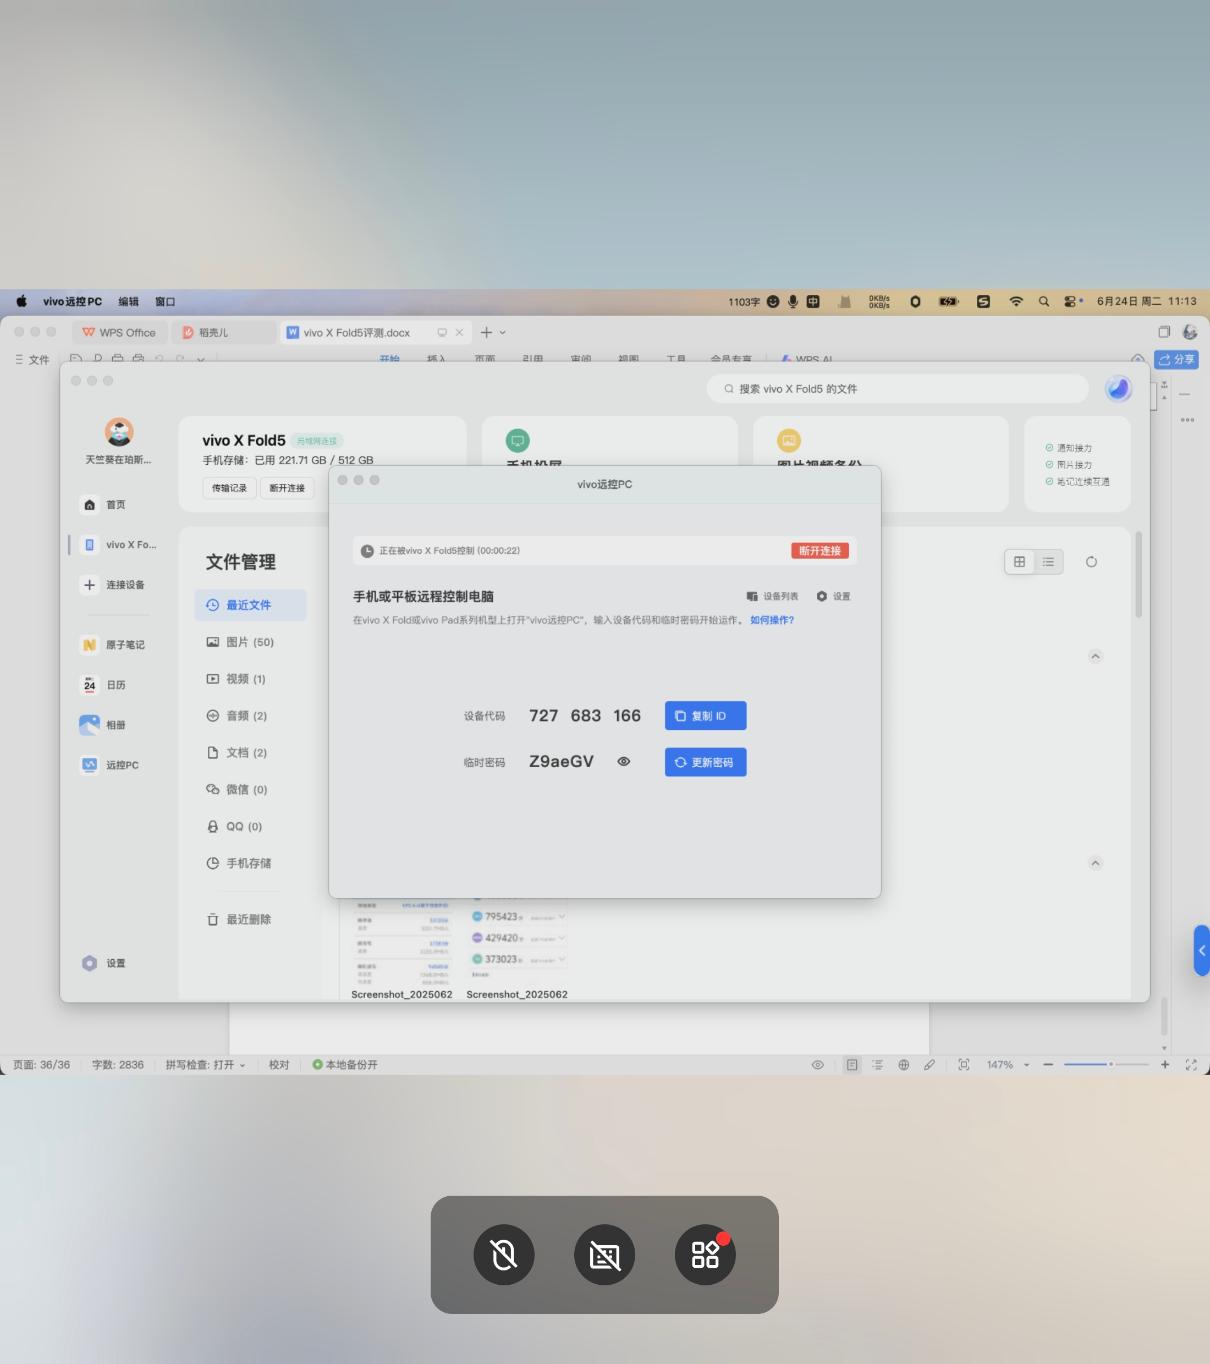Select 最近文件 in 文件管理

(x=250, y=605)
